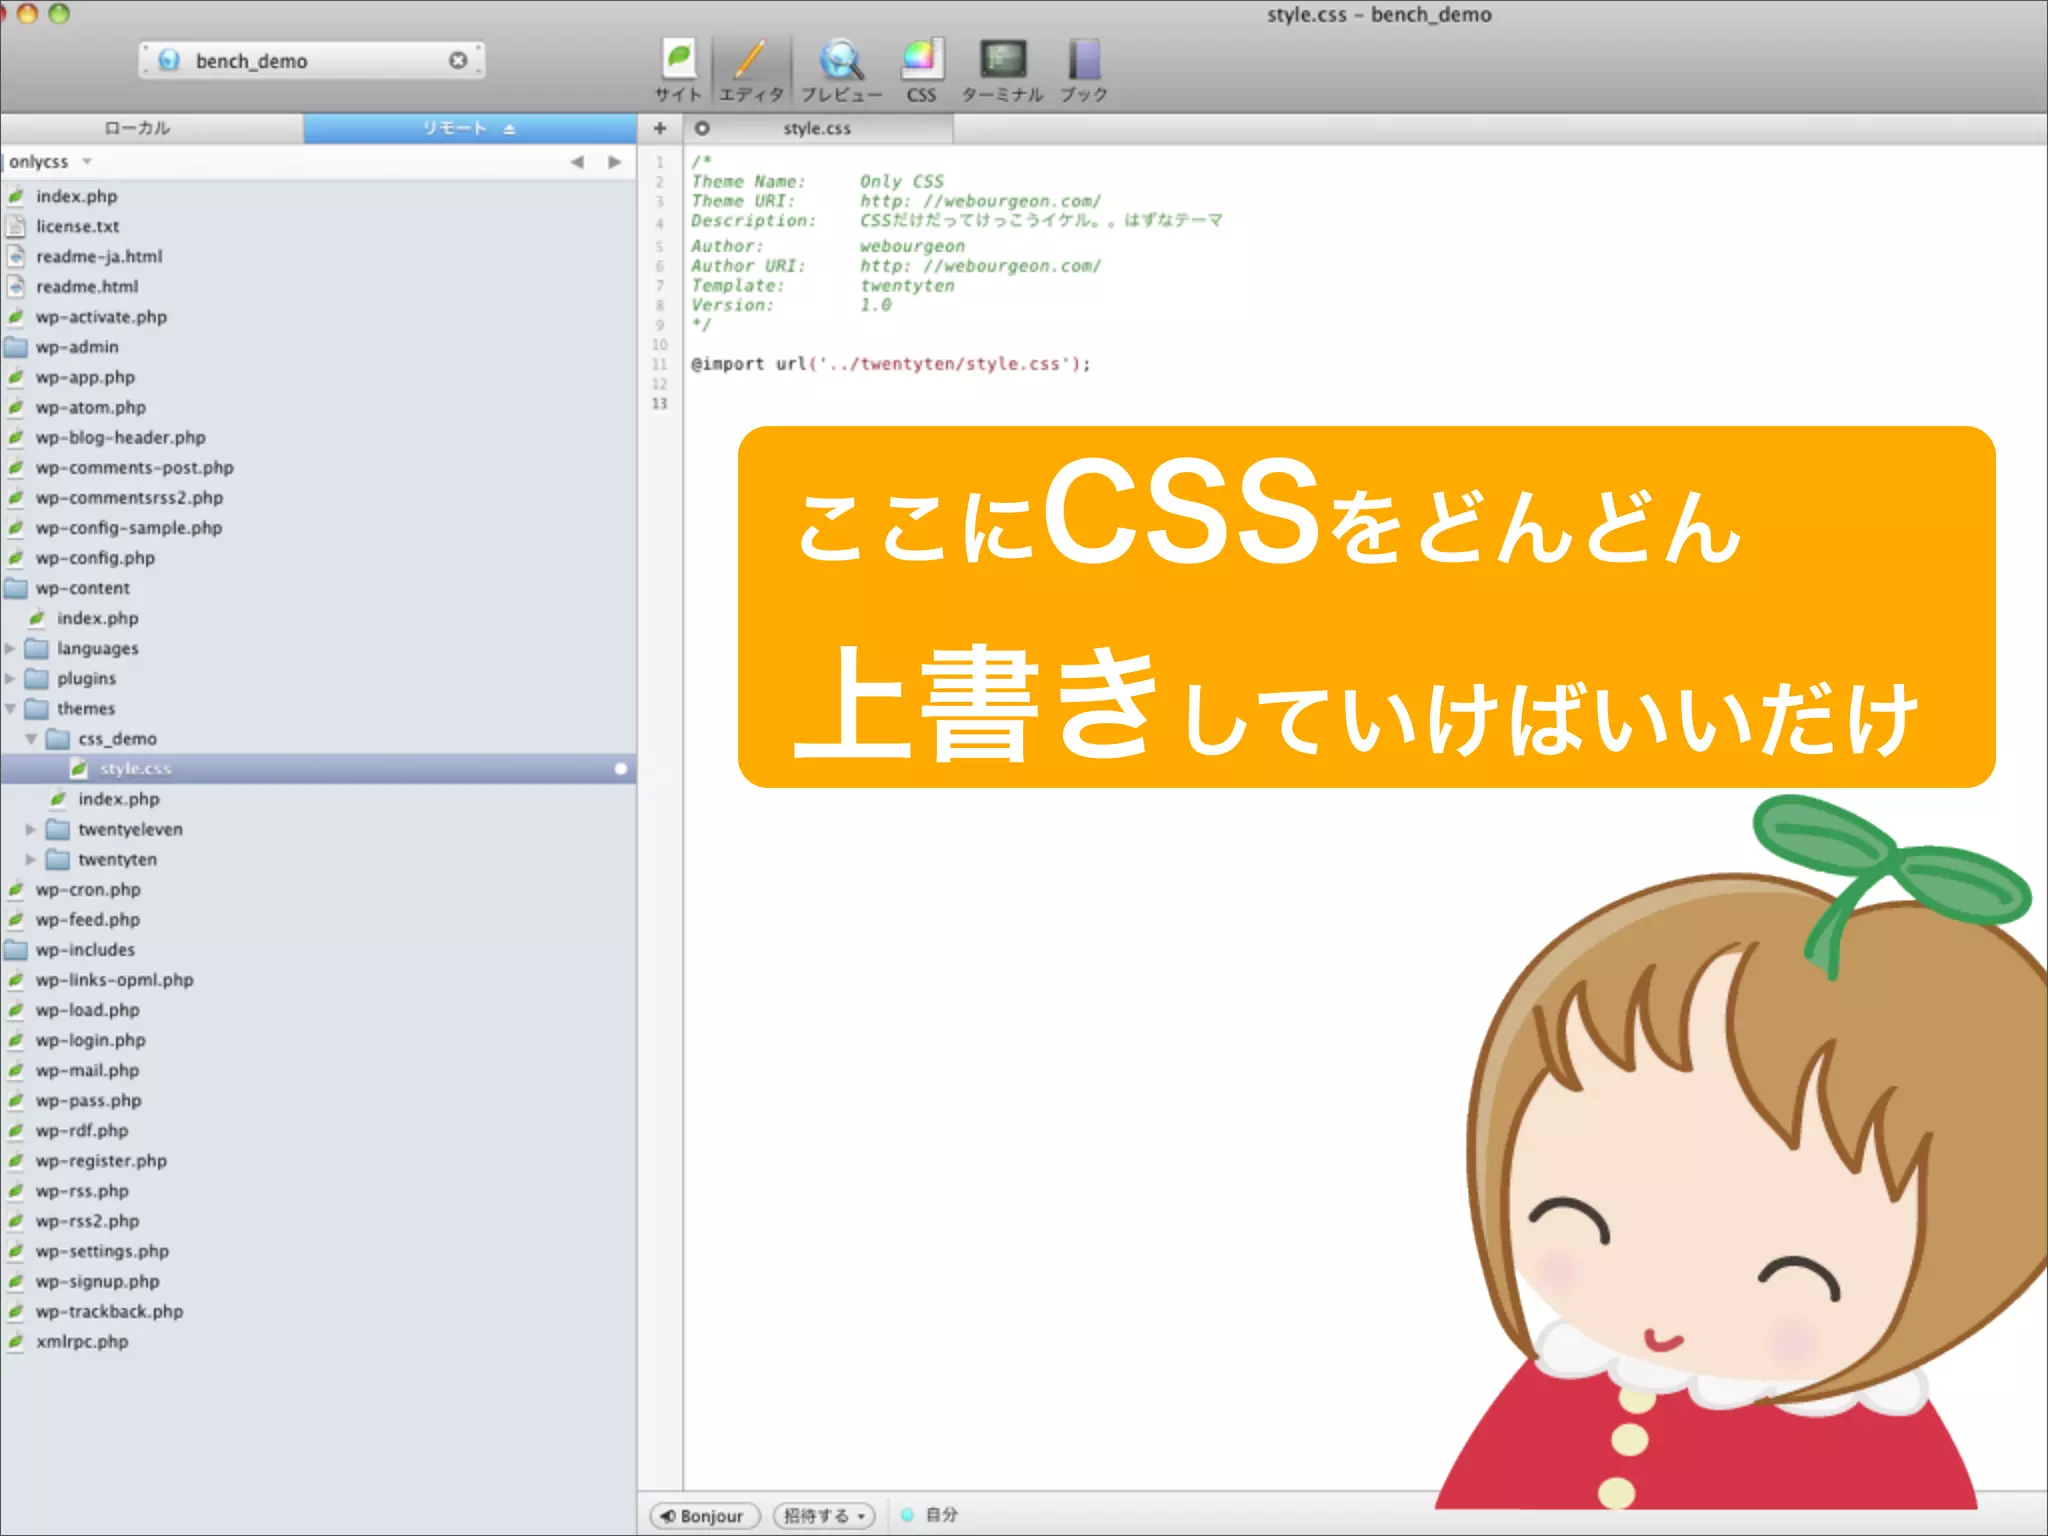Collapse the themes folder

coord(10,708)
